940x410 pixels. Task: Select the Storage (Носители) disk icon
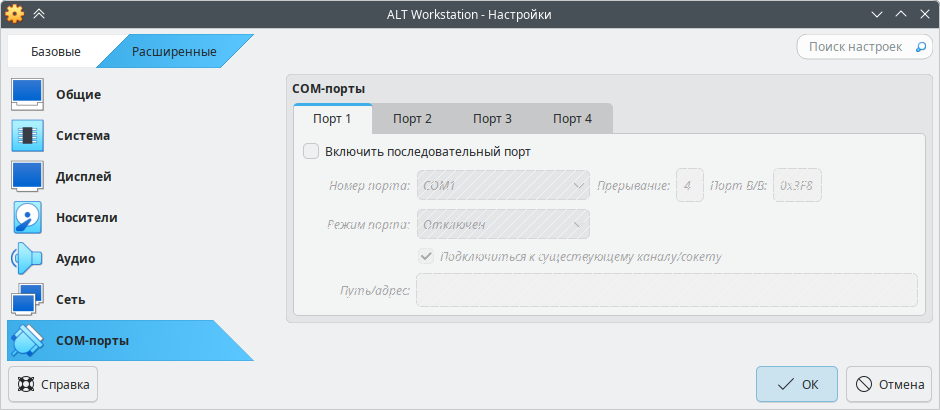27,218
